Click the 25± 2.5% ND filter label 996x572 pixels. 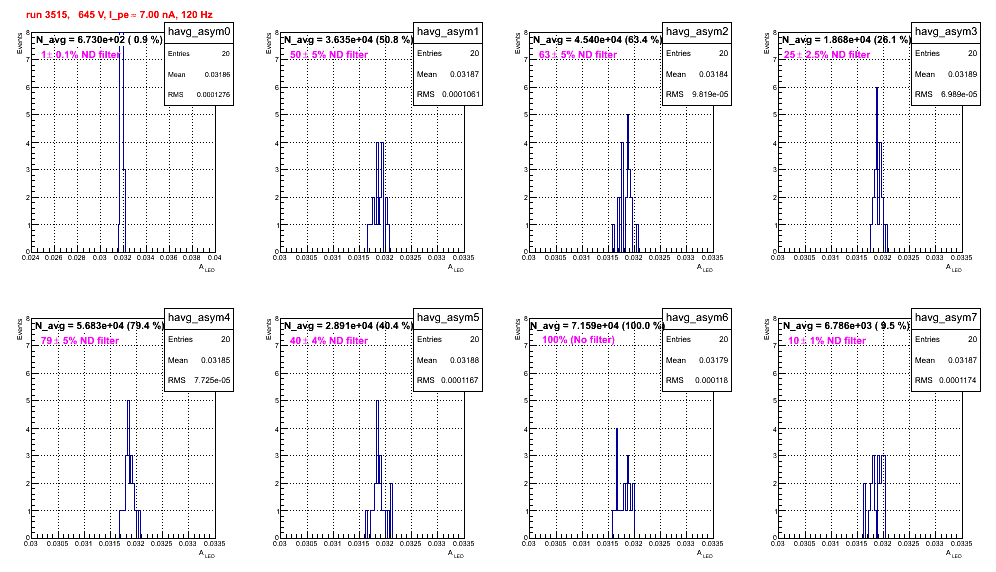click(x=827, y=55)
